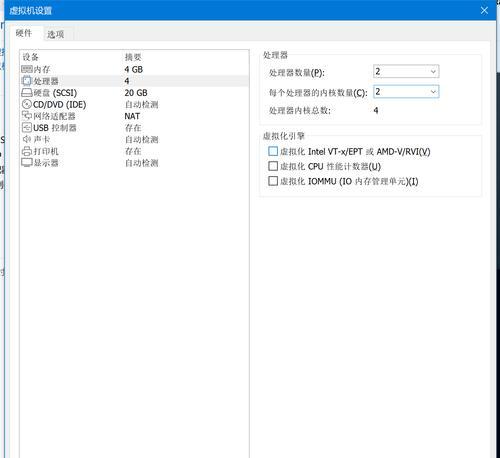
Task: Click the 处理器 row summary value 4
Action: [x=127, y=81]
